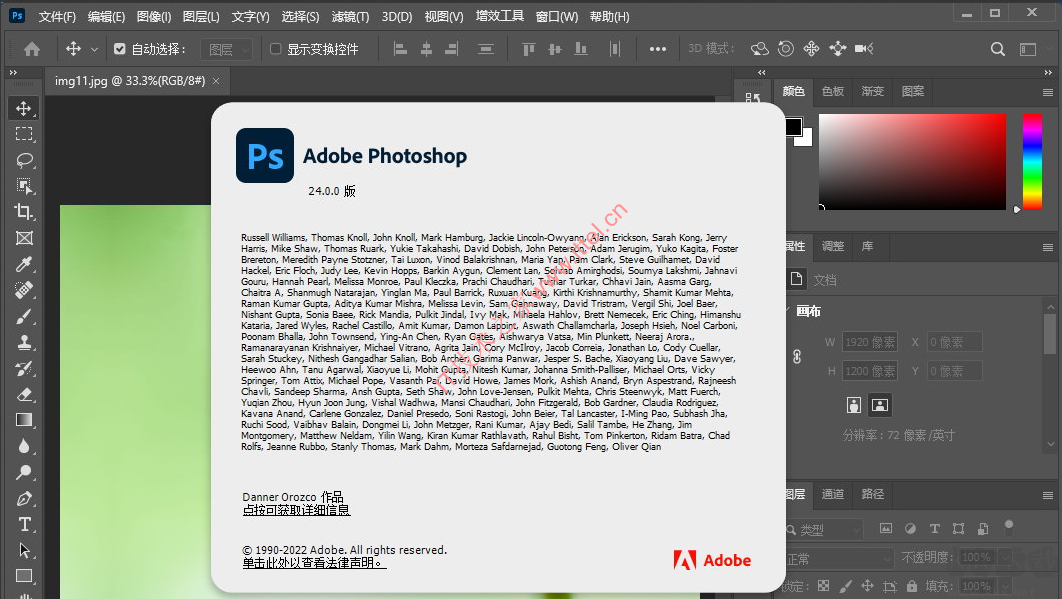Select the Horizontal Type tool
The image size is (1062, 599).
coord(25,524)
